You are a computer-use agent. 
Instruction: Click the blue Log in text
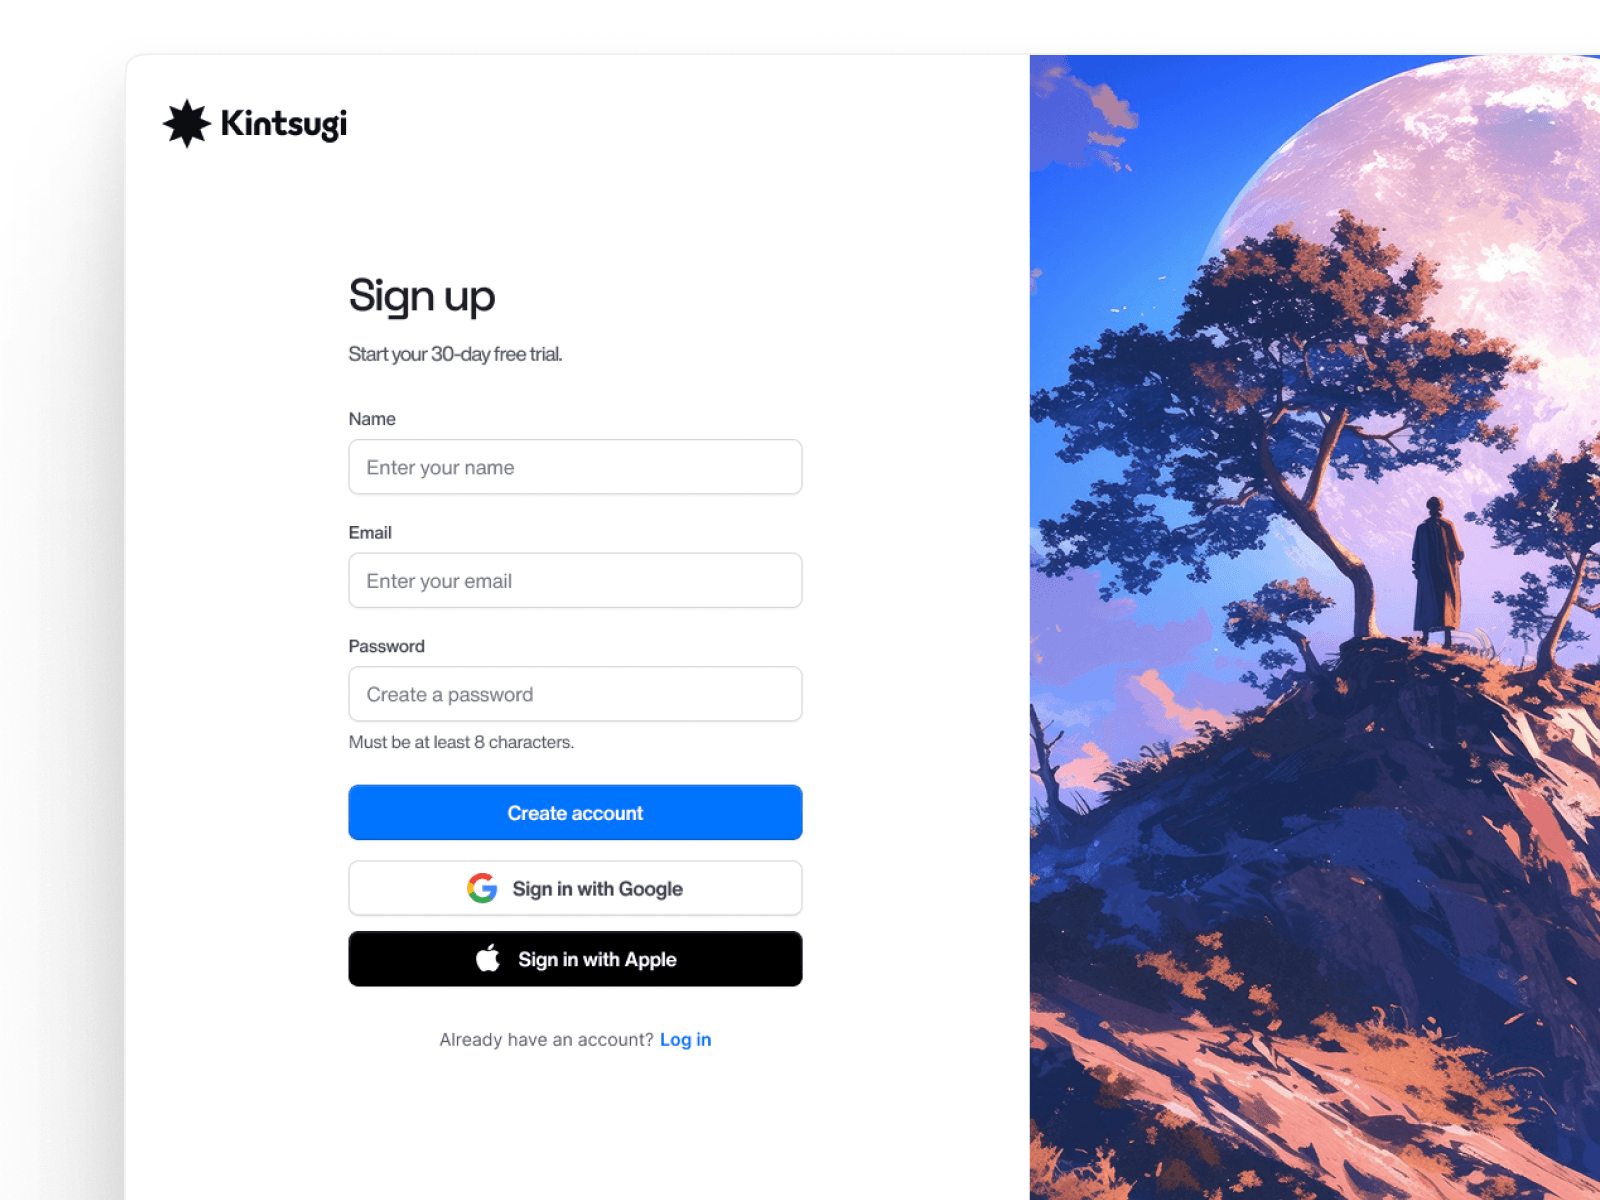[686, 1039]
